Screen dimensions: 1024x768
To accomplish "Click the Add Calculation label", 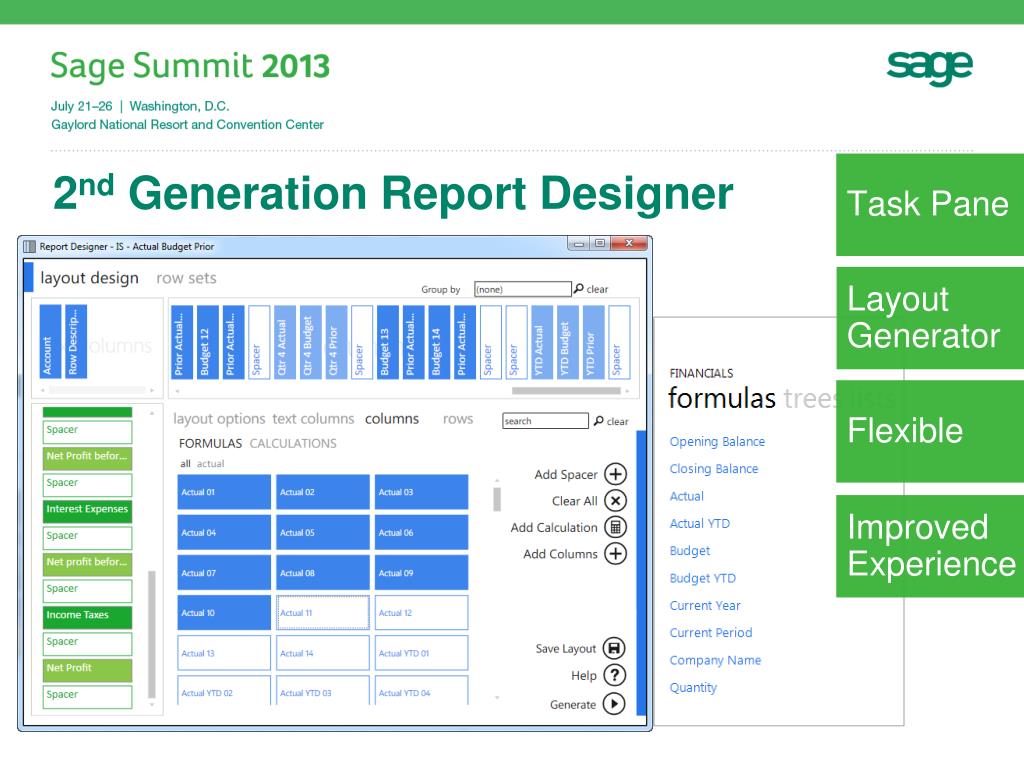I will [x=554, y=528].
